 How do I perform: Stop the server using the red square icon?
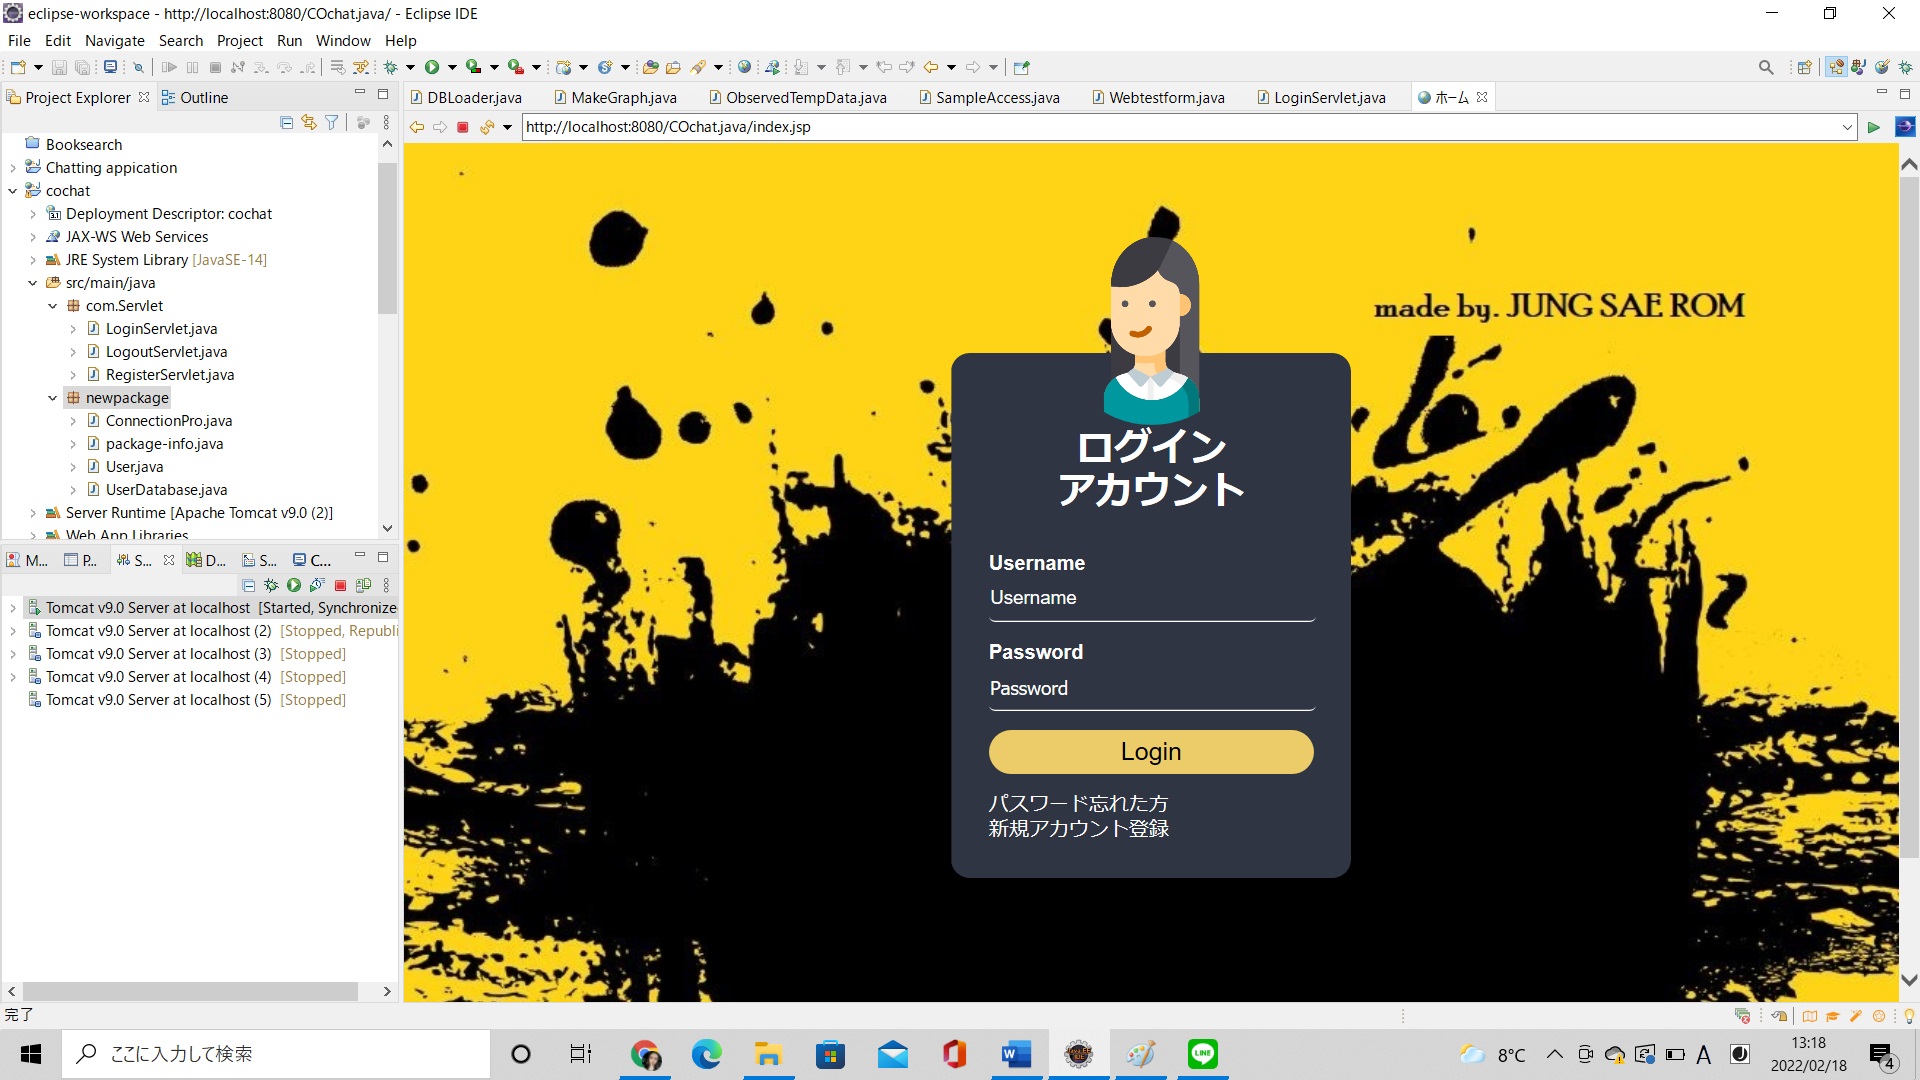tap(340, 585)
